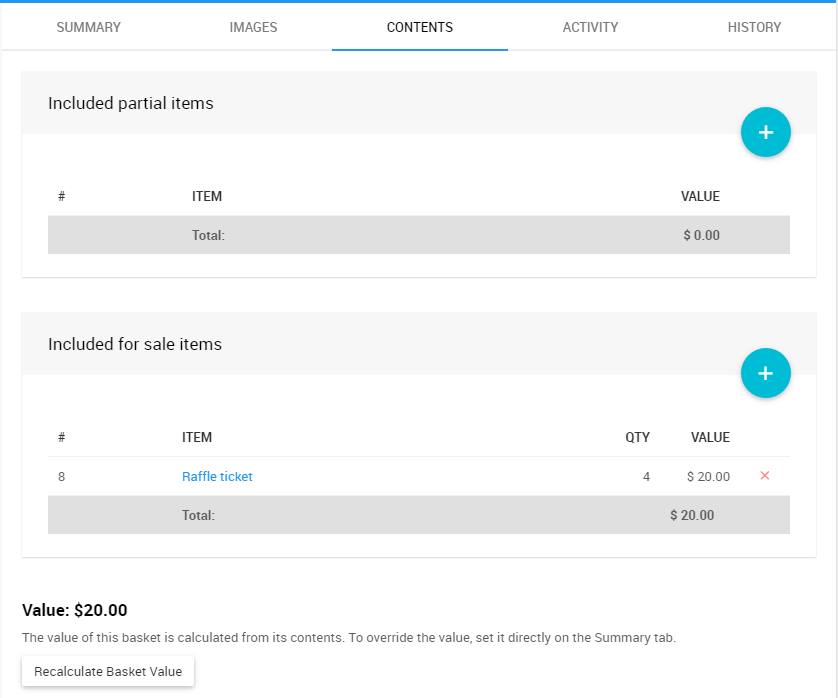This screenshot has width=838, height=698.
Task: Click the QTY column header
Action: pos(637,437)
